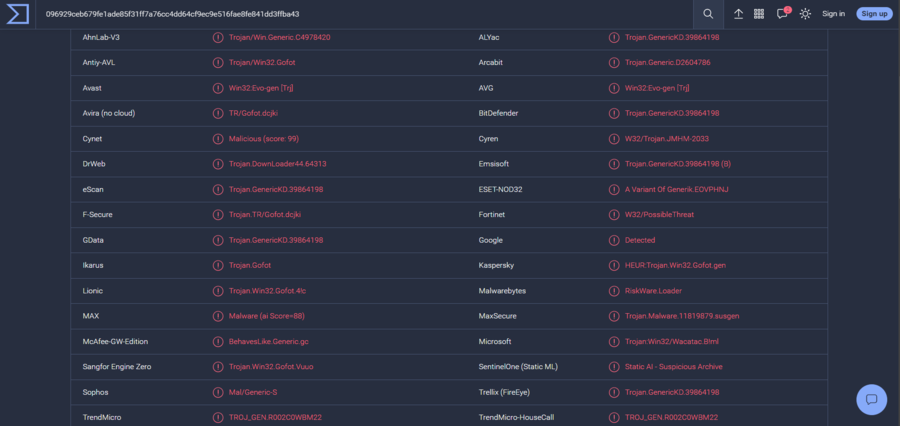Screen dimensions: 900x426
Task: Click the Cynet alert icon
Action: pos(218,139)
